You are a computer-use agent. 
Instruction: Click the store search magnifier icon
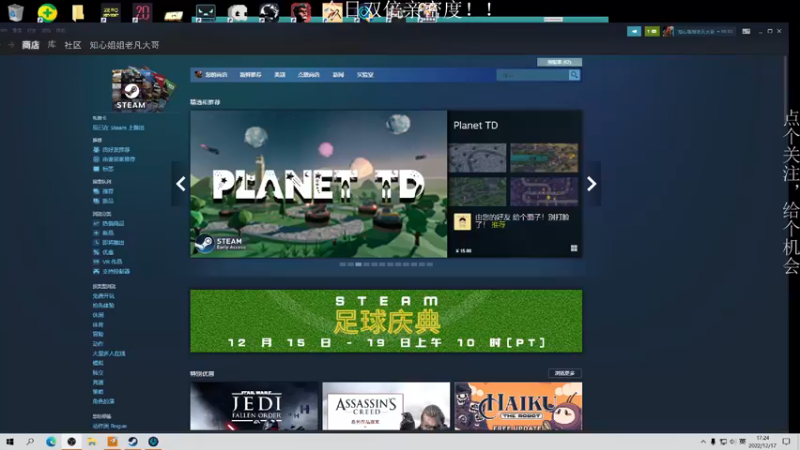coord(574,75)
